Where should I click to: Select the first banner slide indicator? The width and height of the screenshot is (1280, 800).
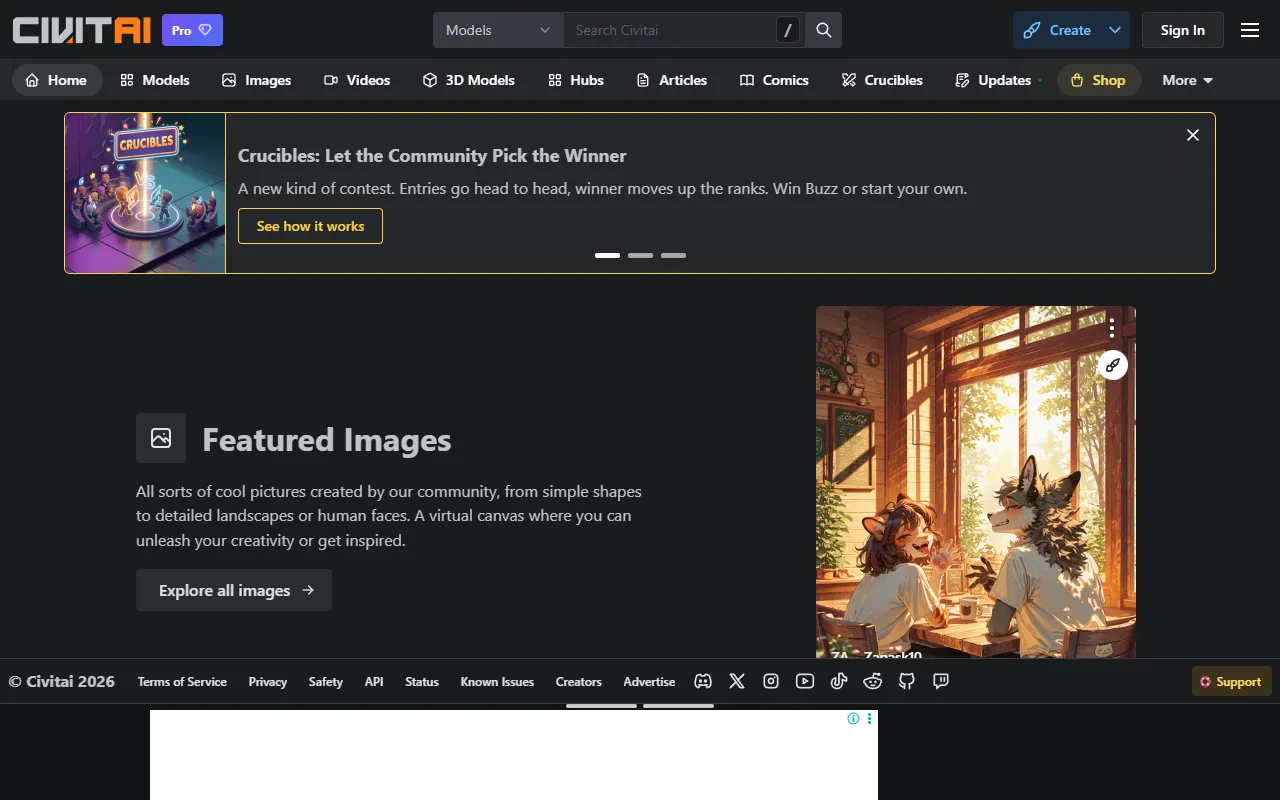click(x=607, y=255)
